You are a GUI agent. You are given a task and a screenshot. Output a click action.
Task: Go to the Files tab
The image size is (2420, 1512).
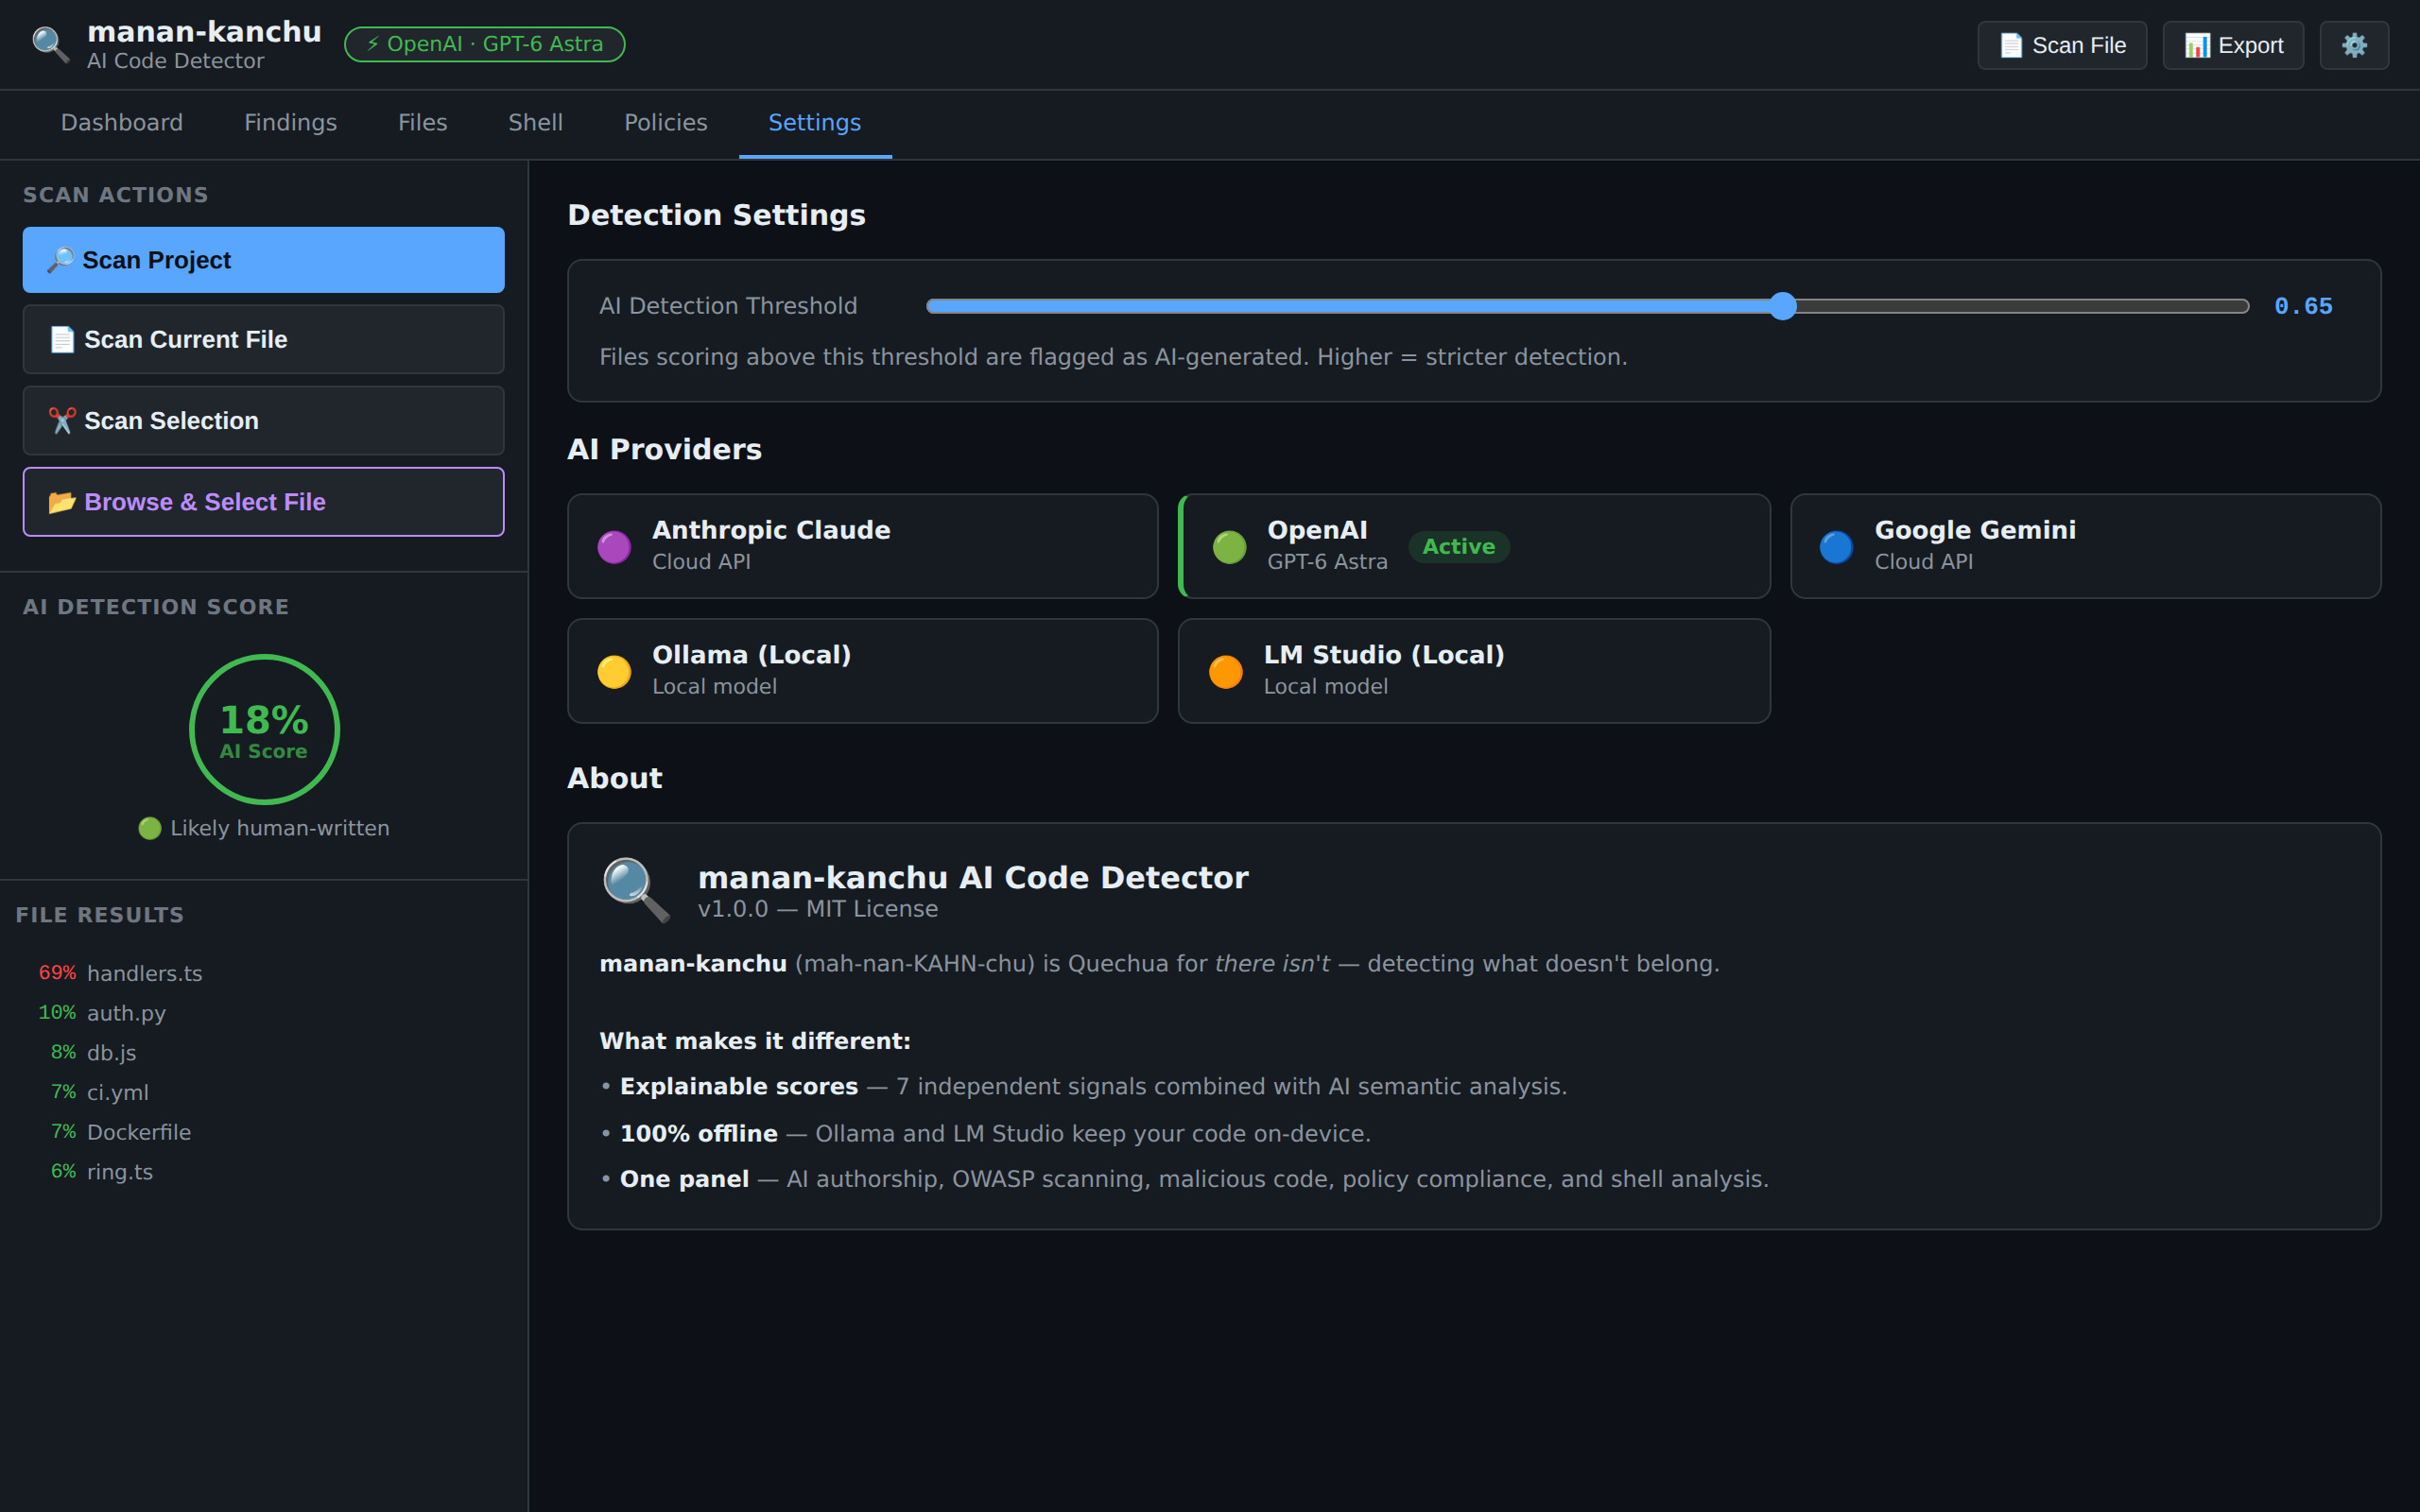(423, 123)
